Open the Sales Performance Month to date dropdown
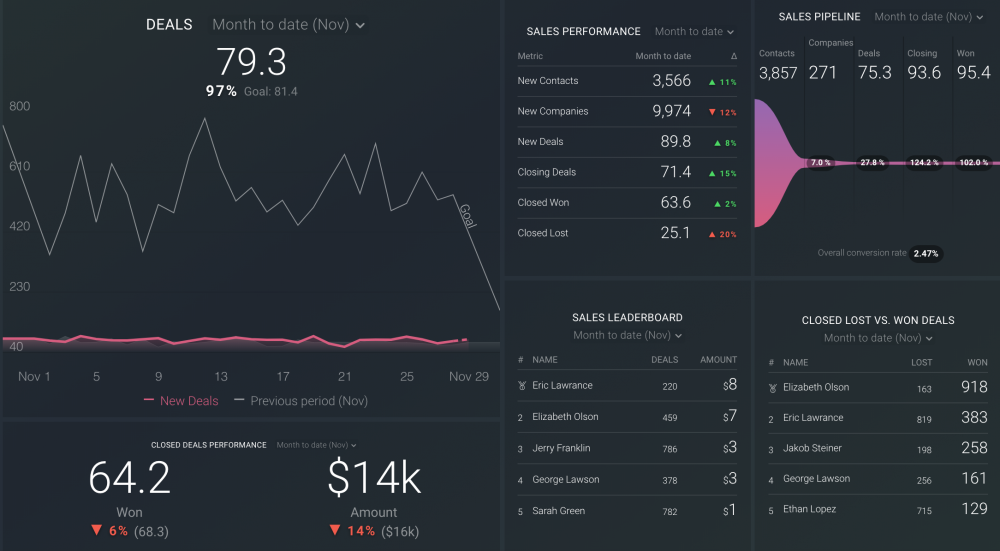The image size is (1000, 551). [x=694, y=32]
